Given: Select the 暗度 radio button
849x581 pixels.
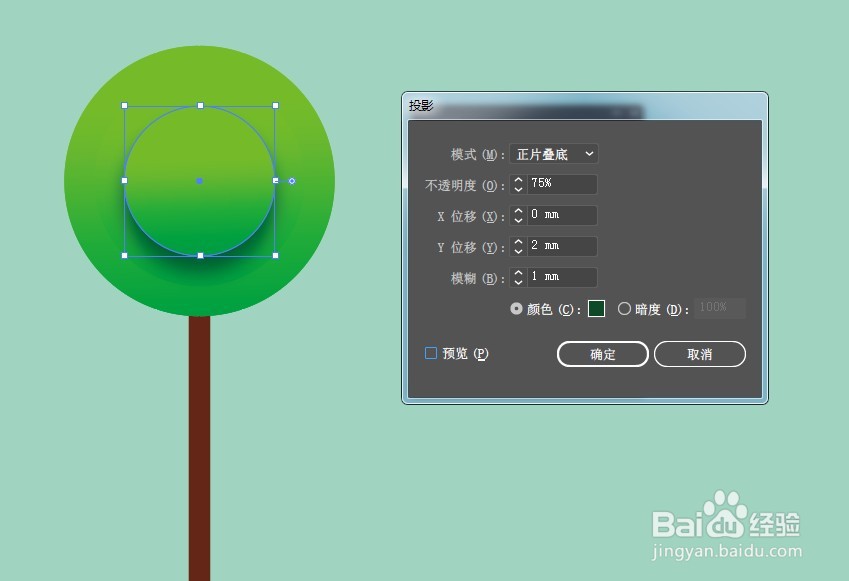Looking at the screenshot, I should [x=624, y=309].
